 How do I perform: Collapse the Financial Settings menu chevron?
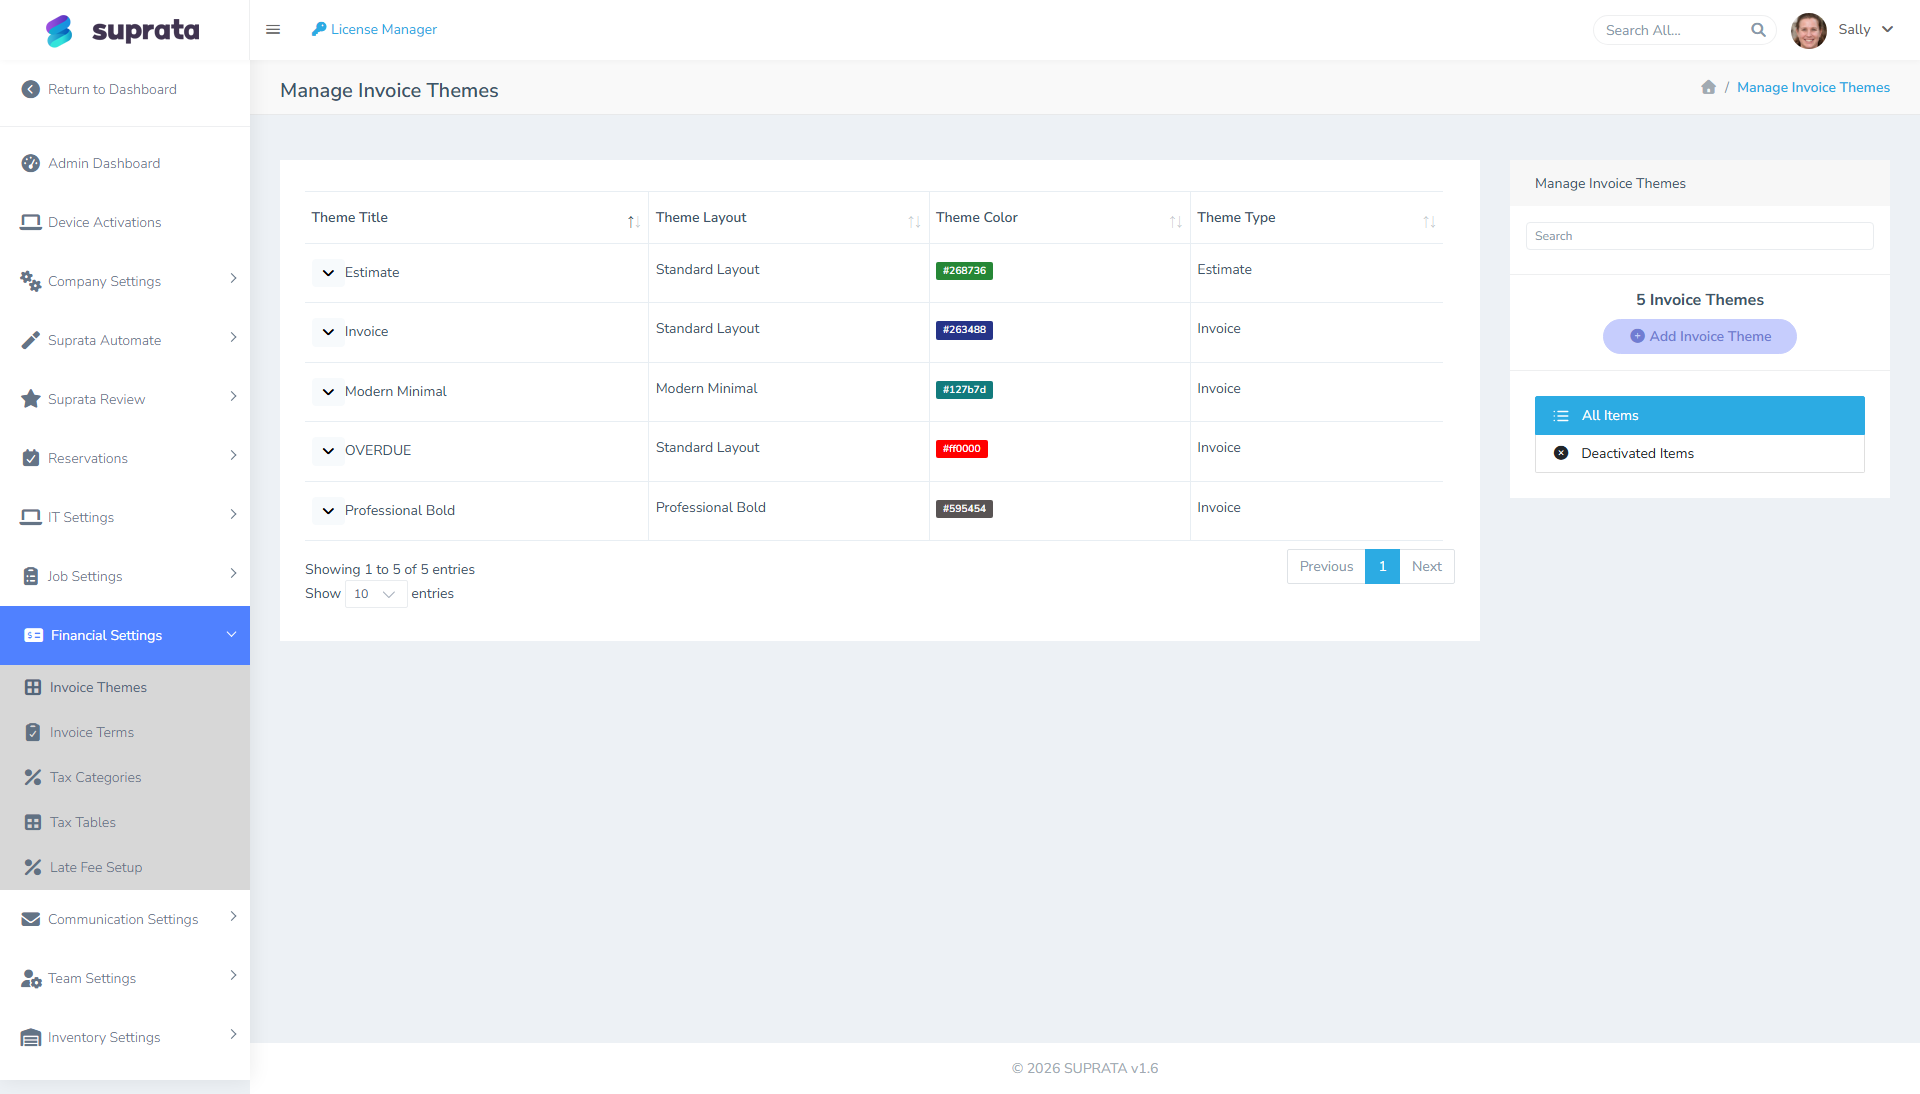pos(231,634)
